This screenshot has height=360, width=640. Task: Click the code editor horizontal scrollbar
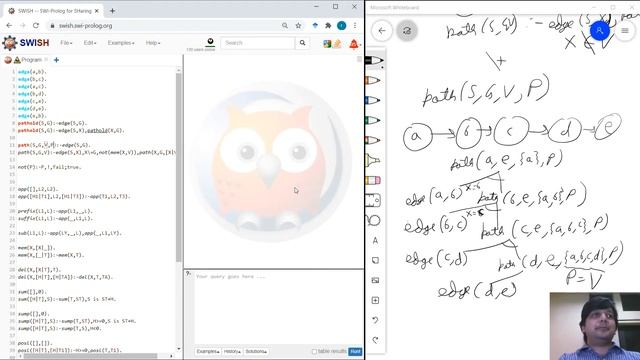click(x=90, y=356)
